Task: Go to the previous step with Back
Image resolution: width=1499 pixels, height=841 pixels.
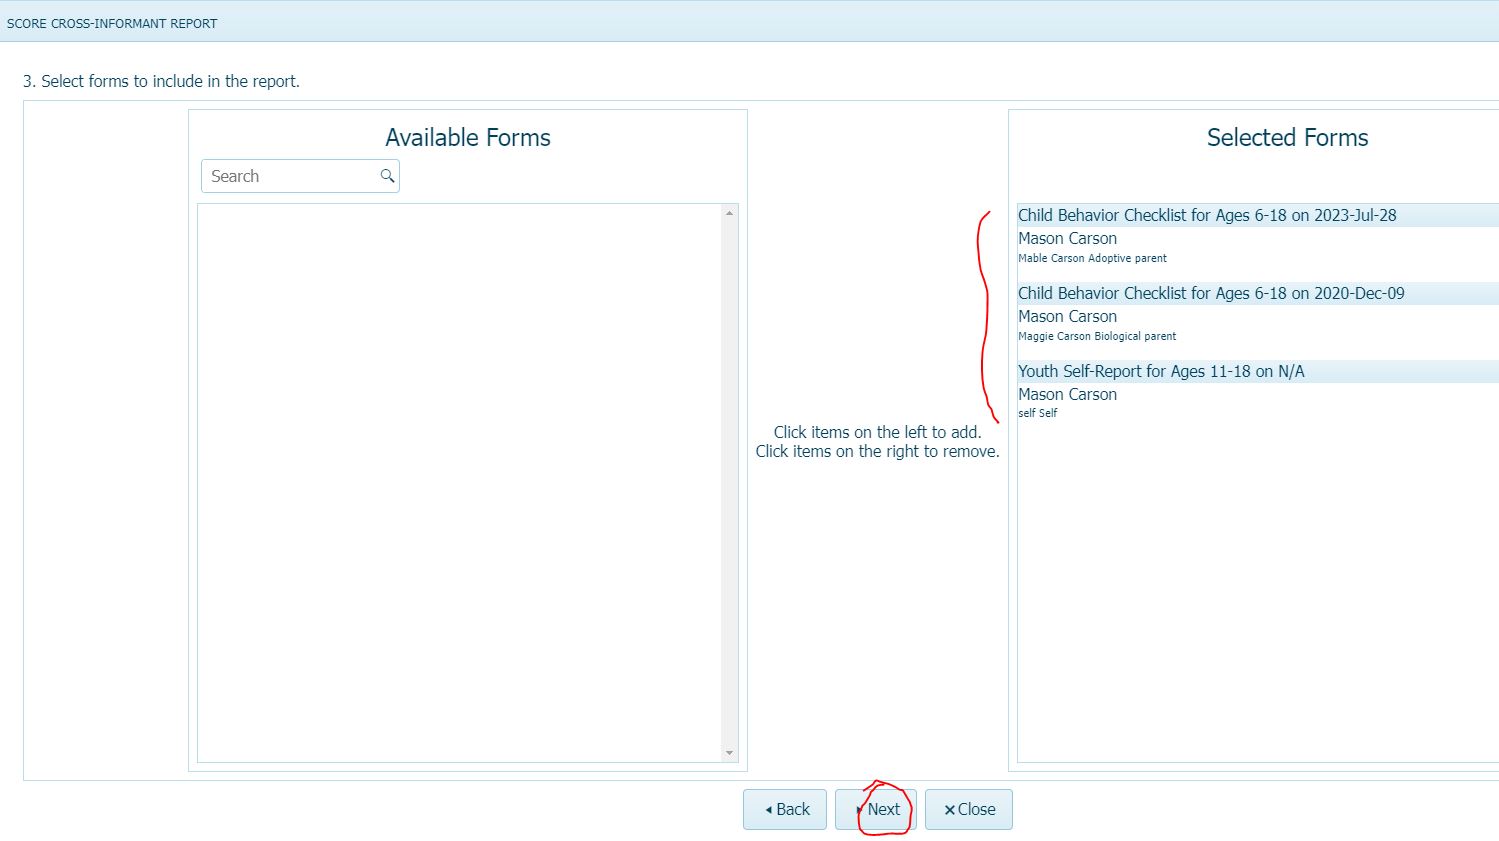Action: click(x=785, y=809)
